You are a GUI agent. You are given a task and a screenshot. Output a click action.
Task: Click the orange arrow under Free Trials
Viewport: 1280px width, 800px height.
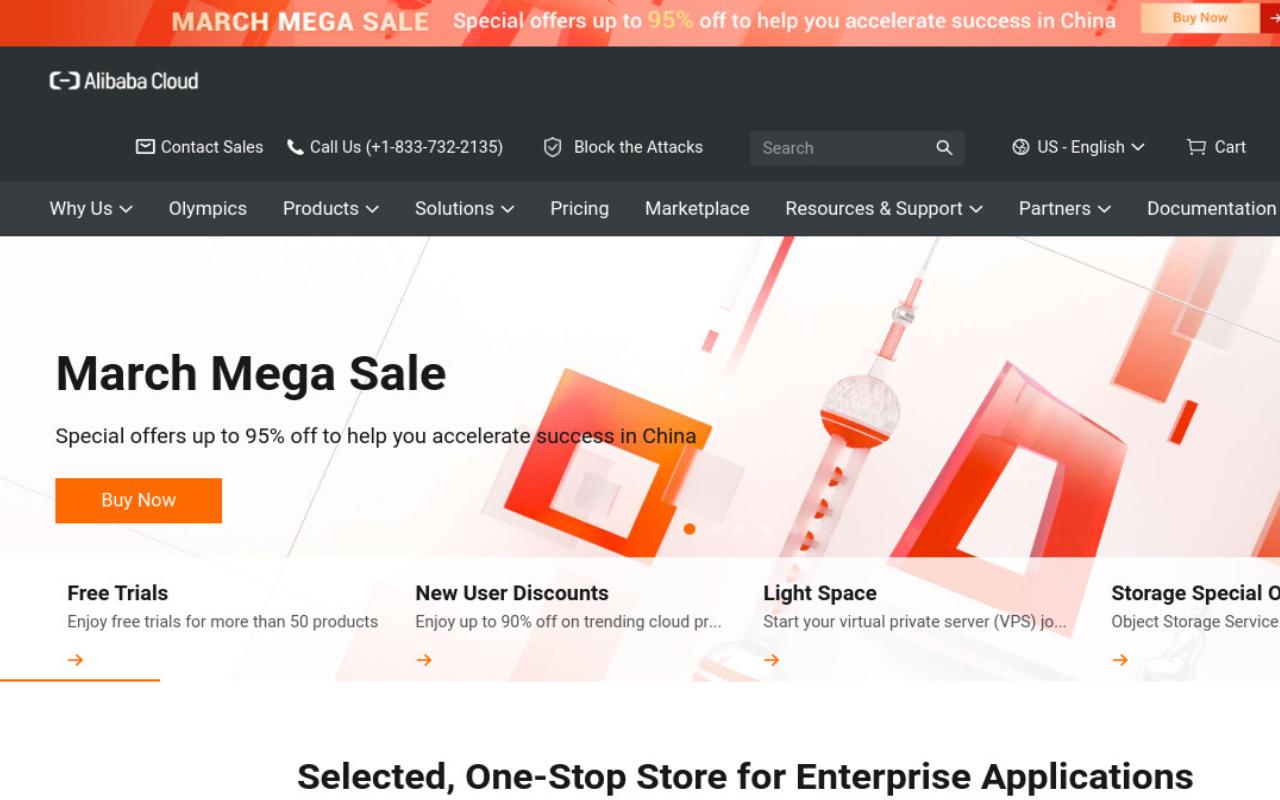click(x=76, y=660)
